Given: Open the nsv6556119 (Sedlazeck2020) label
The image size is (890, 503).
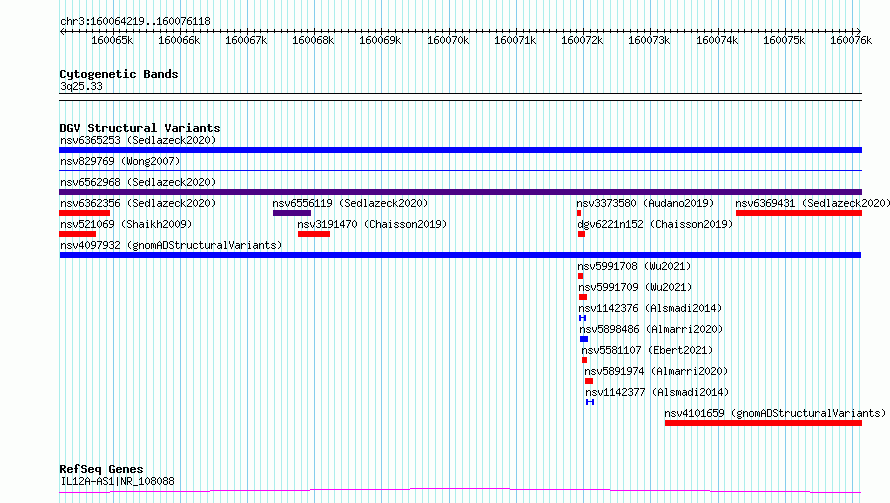Looking at the screenshot, I should 350,203.
